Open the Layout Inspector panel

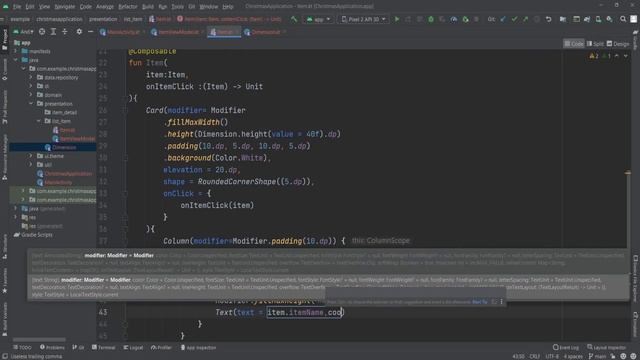(606, 347)
